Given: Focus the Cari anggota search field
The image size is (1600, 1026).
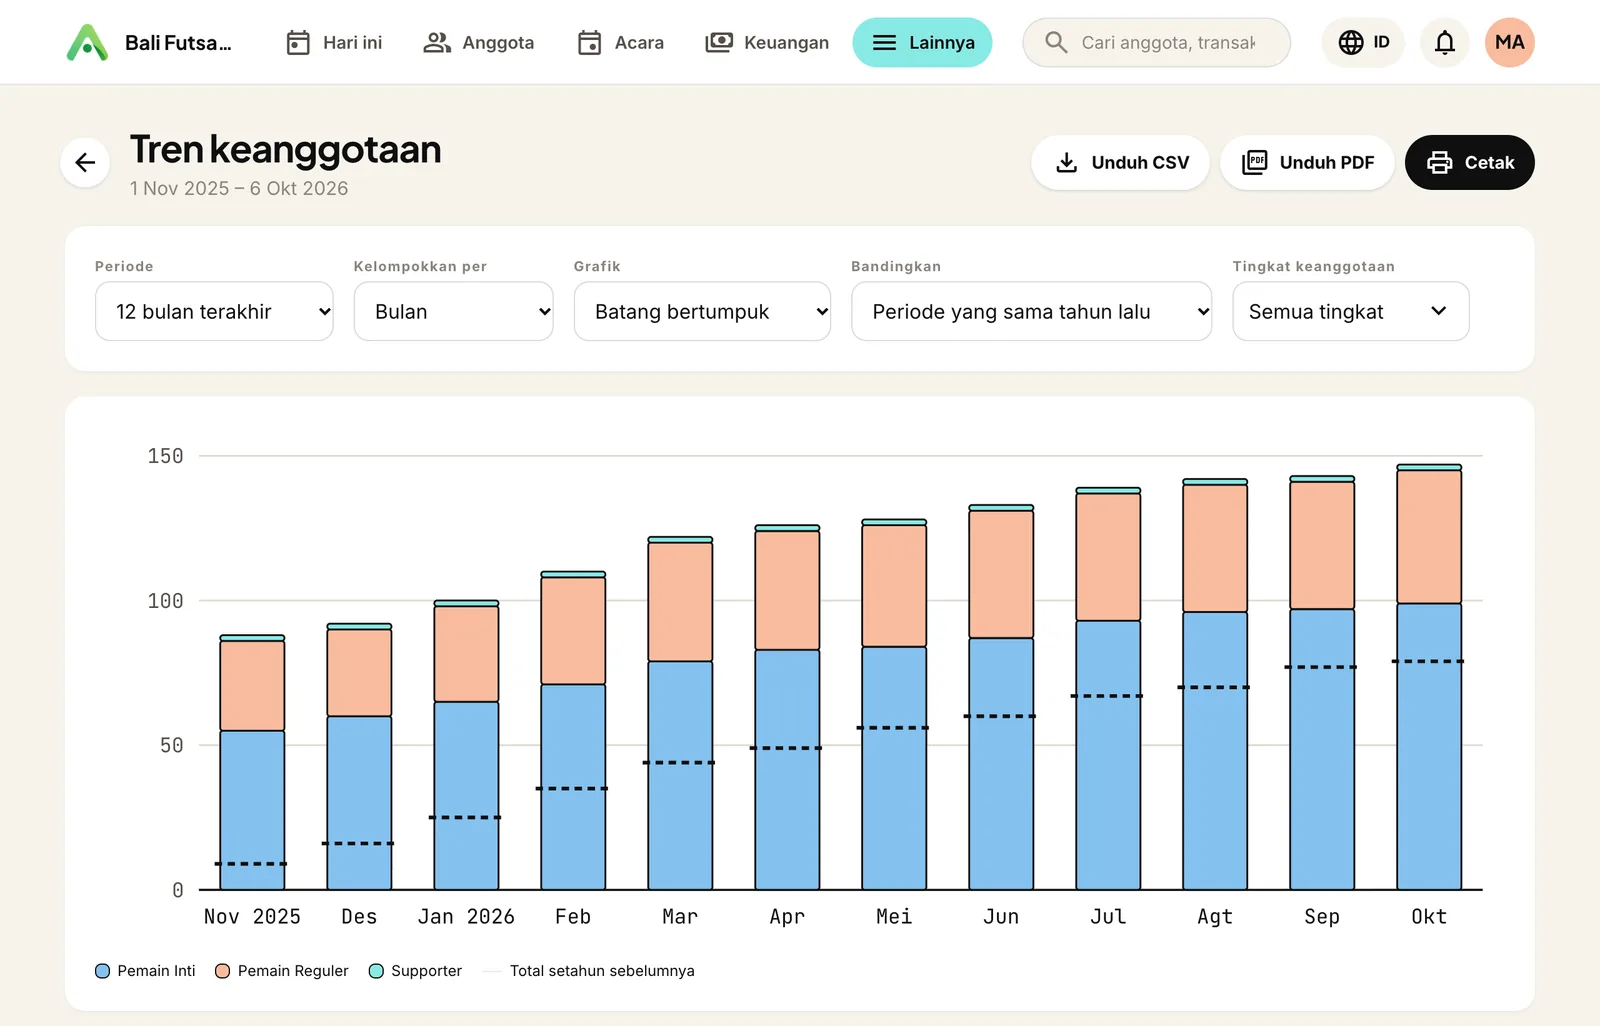Looking at the screenshot, I should pos(1156,42).
